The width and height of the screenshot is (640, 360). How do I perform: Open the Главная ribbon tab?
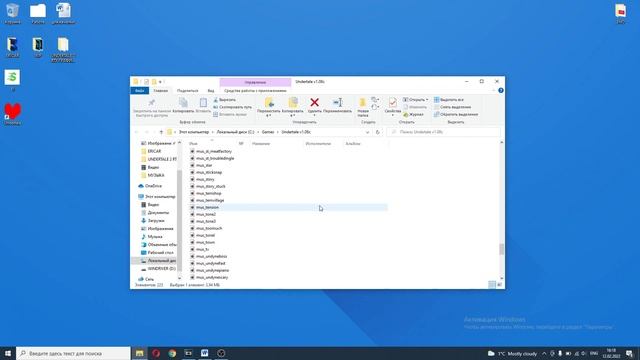(x=160, y=91)
